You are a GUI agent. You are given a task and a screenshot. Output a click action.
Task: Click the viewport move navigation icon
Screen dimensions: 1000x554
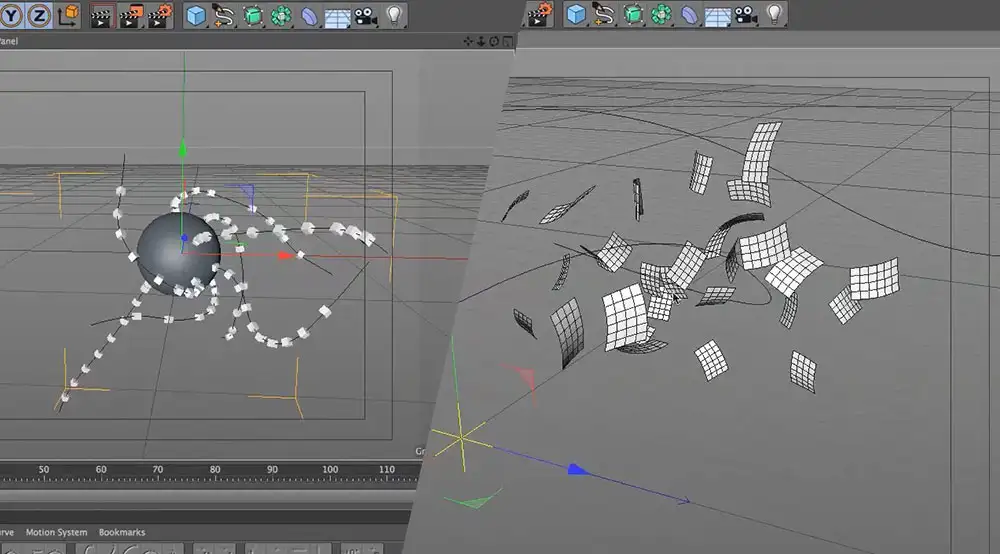tap(468, 41)
